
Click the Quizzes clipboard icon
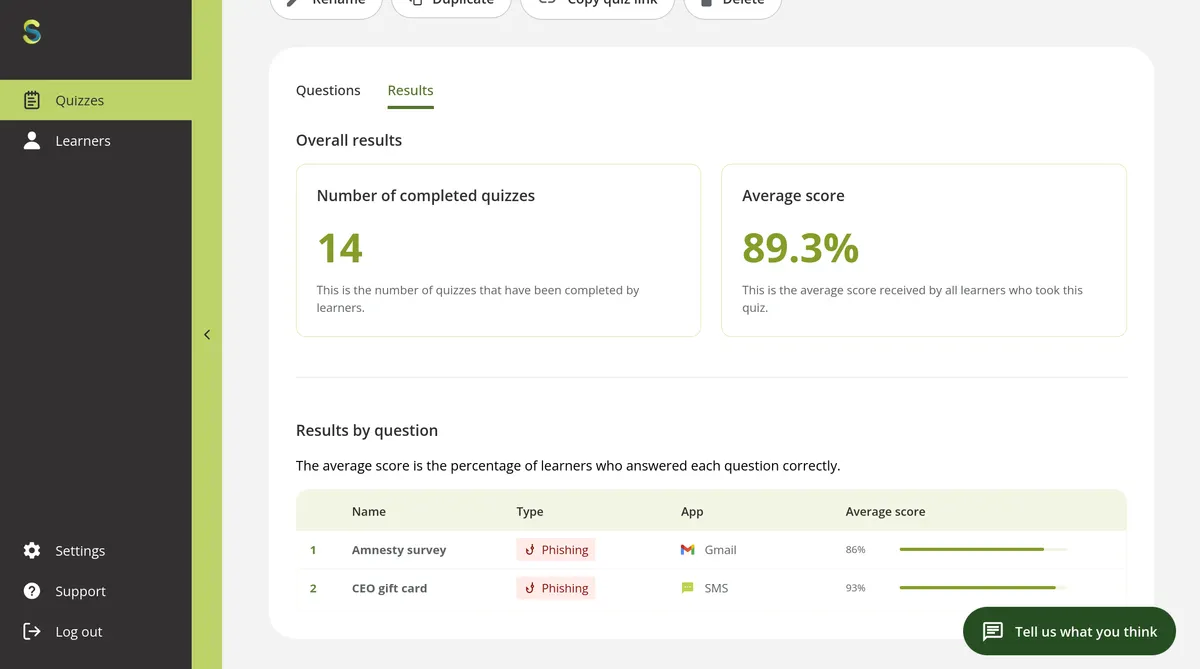coord(32,100)
